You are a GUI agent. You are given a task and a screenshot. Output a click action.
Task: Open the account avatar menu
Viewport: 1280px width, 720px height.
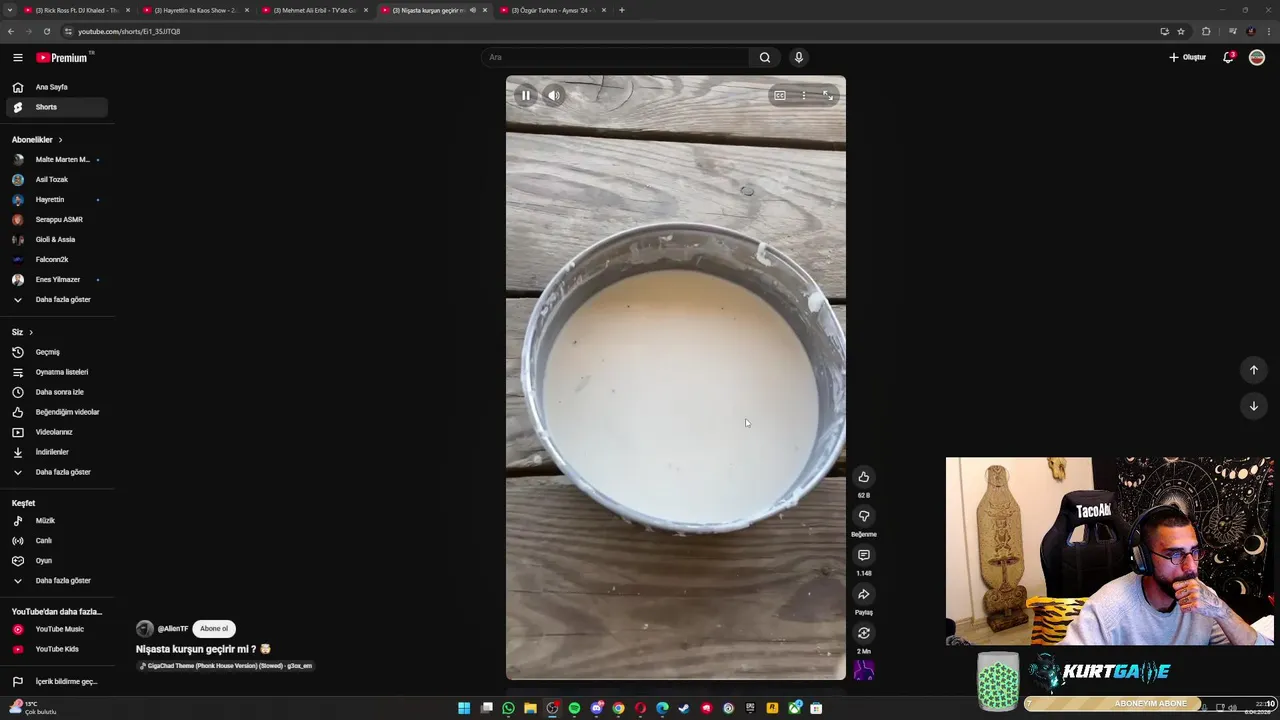(x=1257, y=57)
